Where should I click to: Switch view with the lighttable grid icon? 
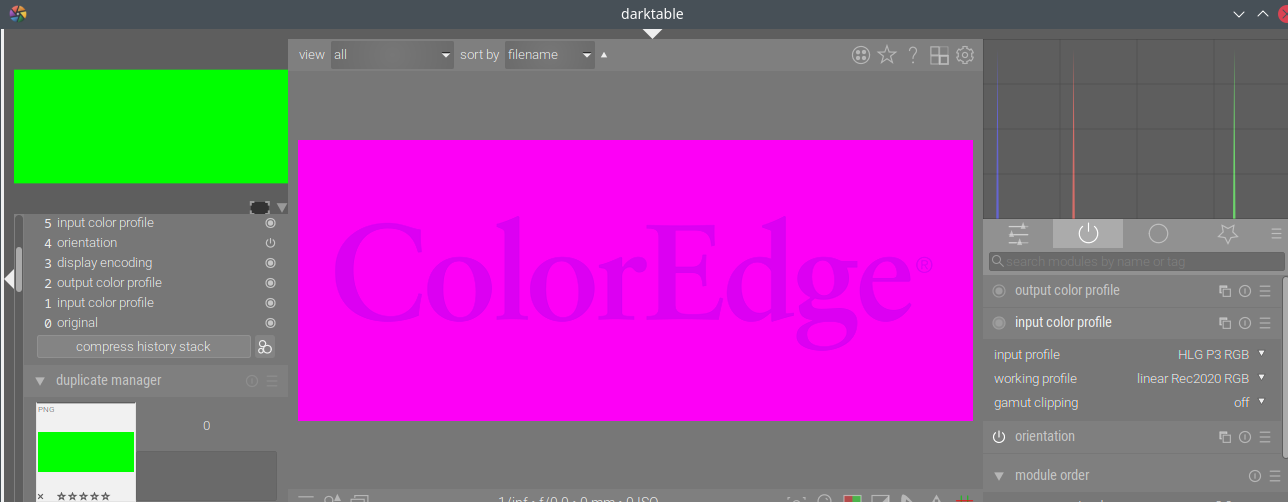pos(939,55)
